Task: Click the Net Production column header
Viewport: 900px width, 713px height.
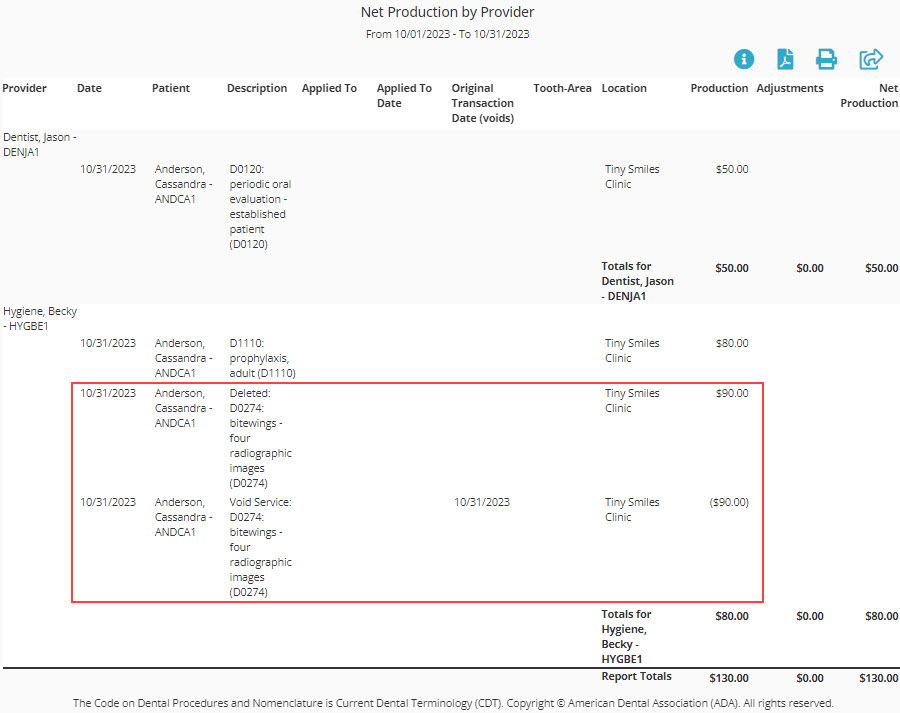Action: tap(869, 95)
